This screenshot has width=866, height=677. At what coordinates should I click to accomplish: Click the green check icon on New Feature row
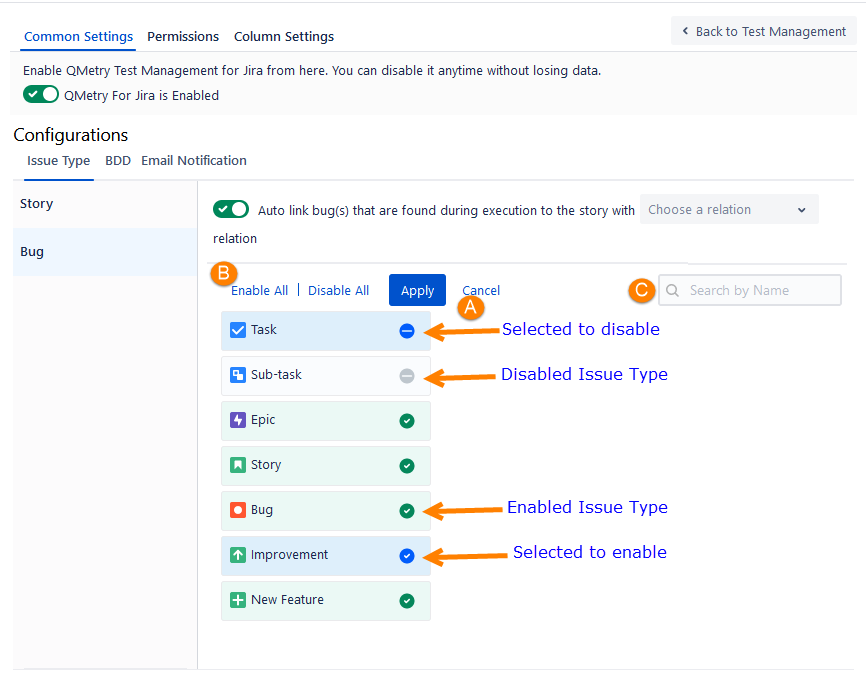click(x=406, y=601)
